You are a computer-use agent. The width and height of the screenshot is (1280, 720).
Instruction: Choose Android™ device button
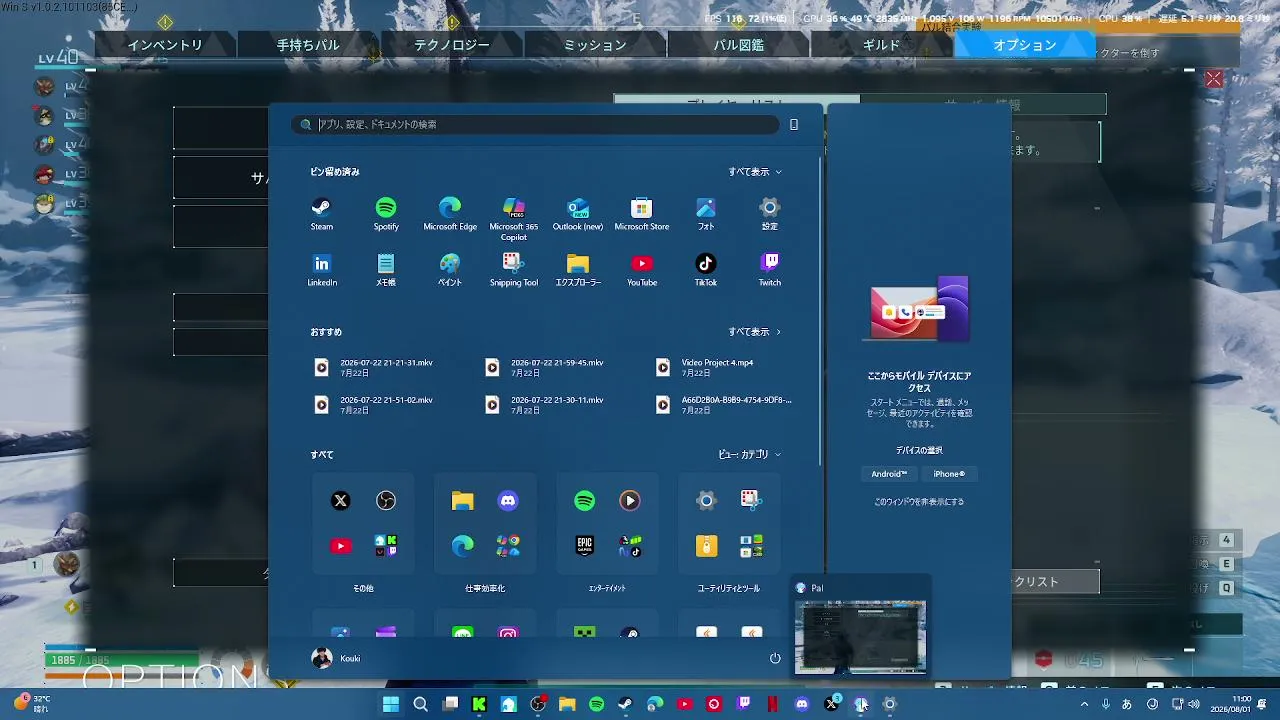point(889,474)
